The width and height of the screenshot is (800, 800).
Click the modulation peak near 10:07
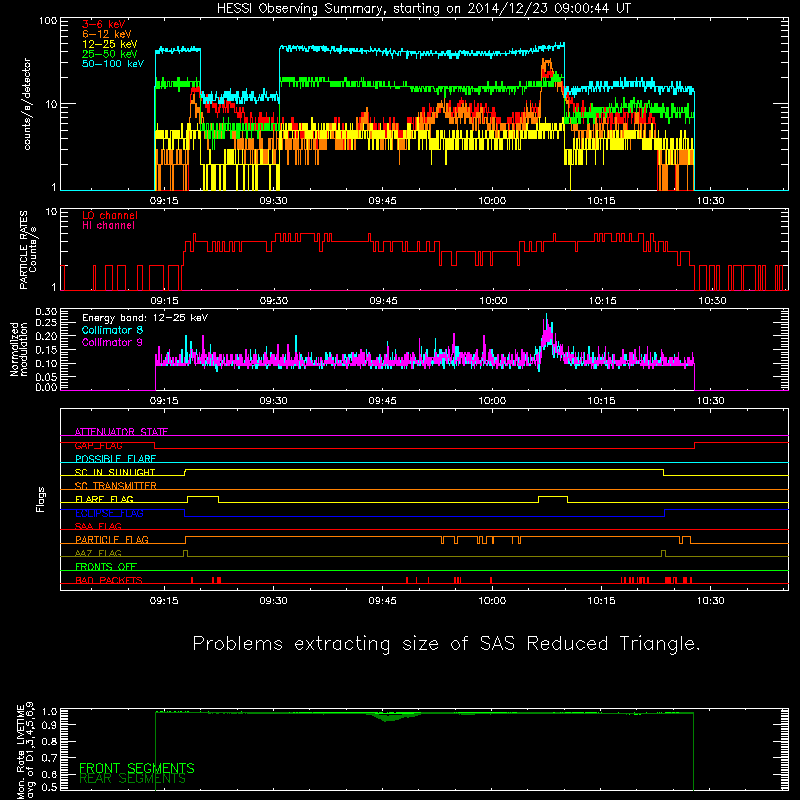click(547, 332)
